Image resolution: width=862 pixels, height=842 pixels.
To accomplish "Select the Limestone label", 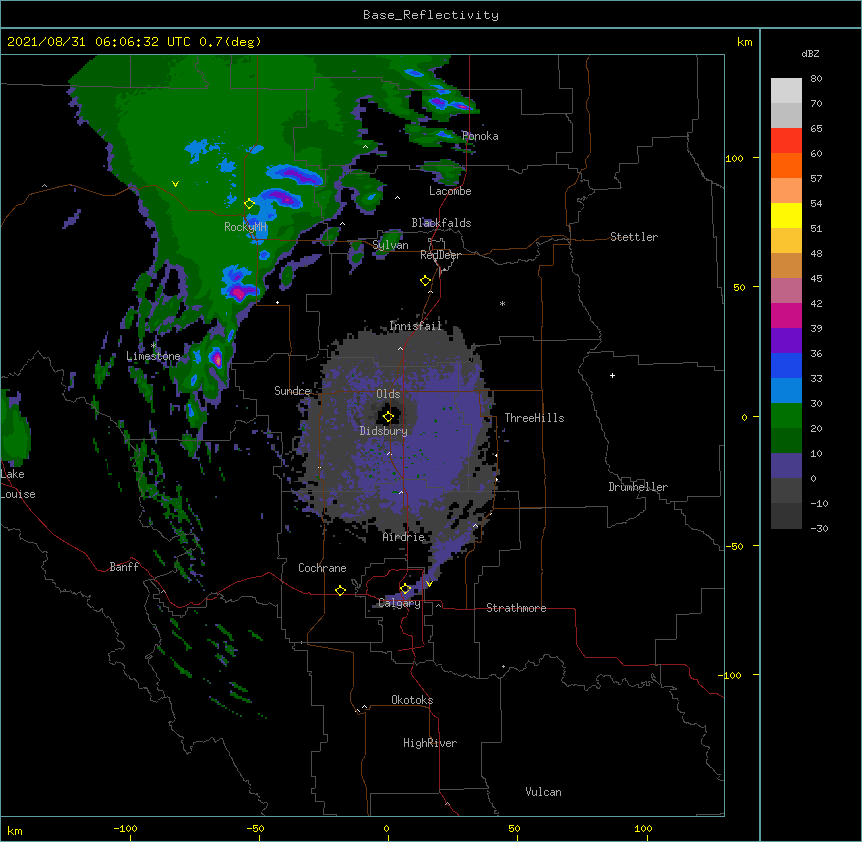I will click(x=153, y=356).
